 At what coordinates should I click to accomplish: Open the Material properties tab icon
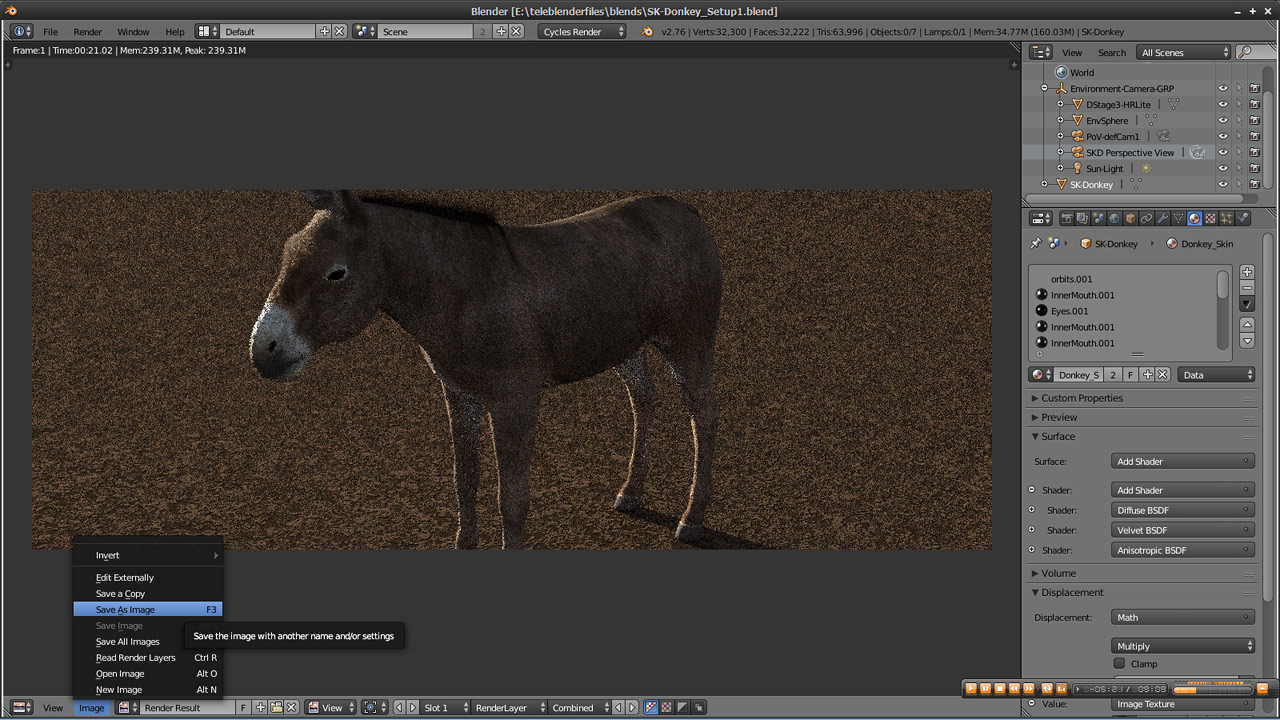(1195, 218)
